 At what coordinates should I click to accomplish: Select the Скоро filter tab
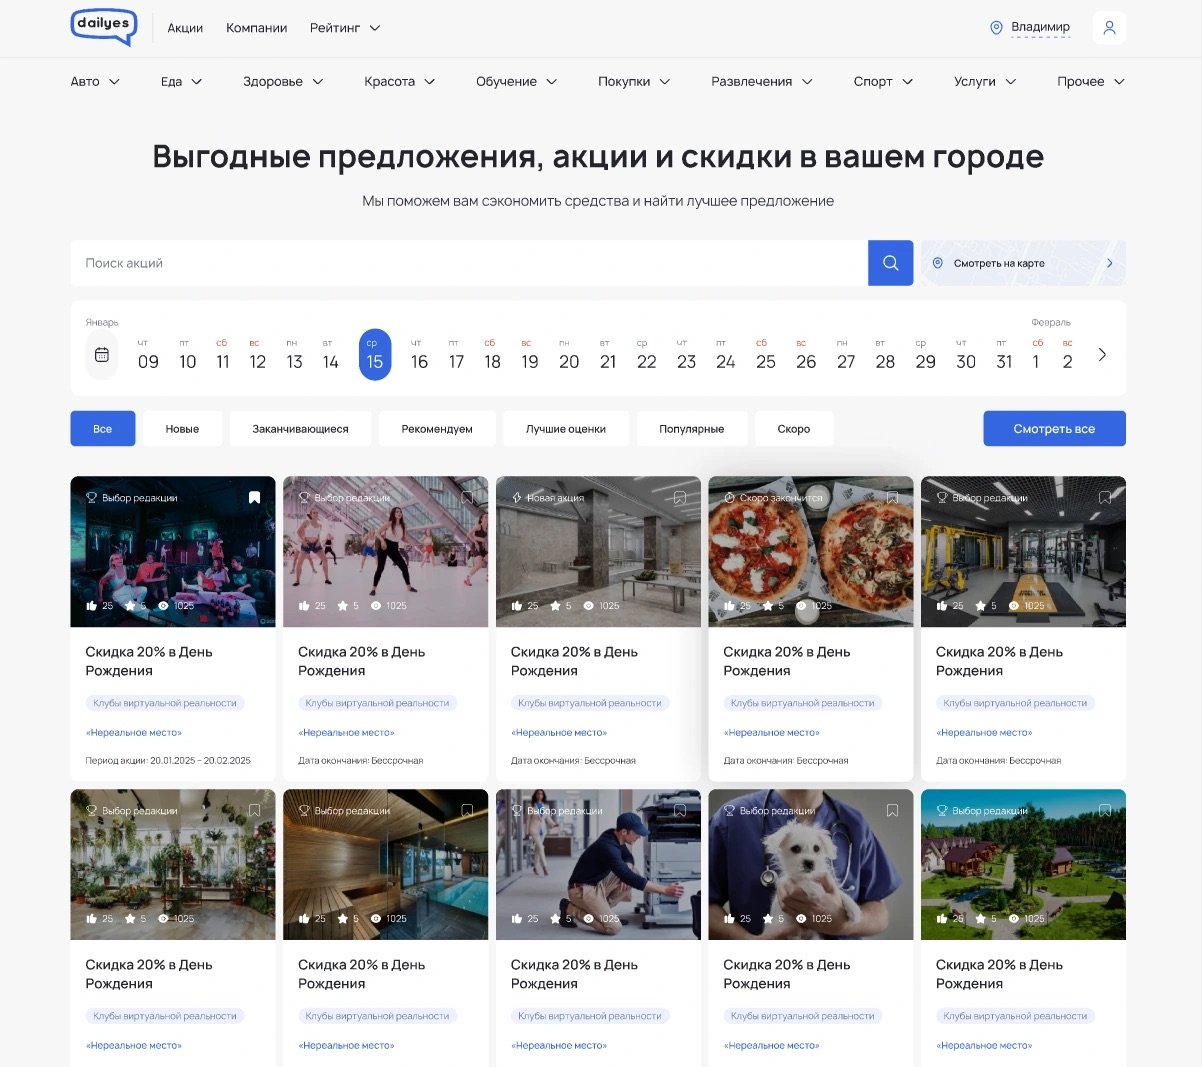click(x=794, y=429)
